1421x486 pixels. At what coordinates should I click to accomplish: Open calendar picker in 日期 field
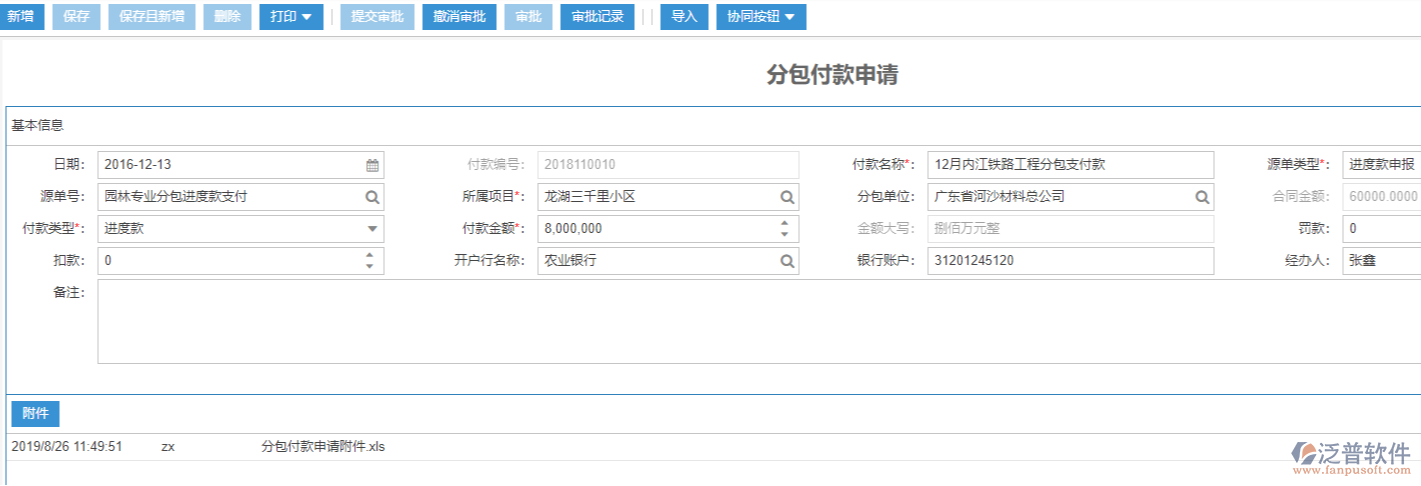pos(372,165)
